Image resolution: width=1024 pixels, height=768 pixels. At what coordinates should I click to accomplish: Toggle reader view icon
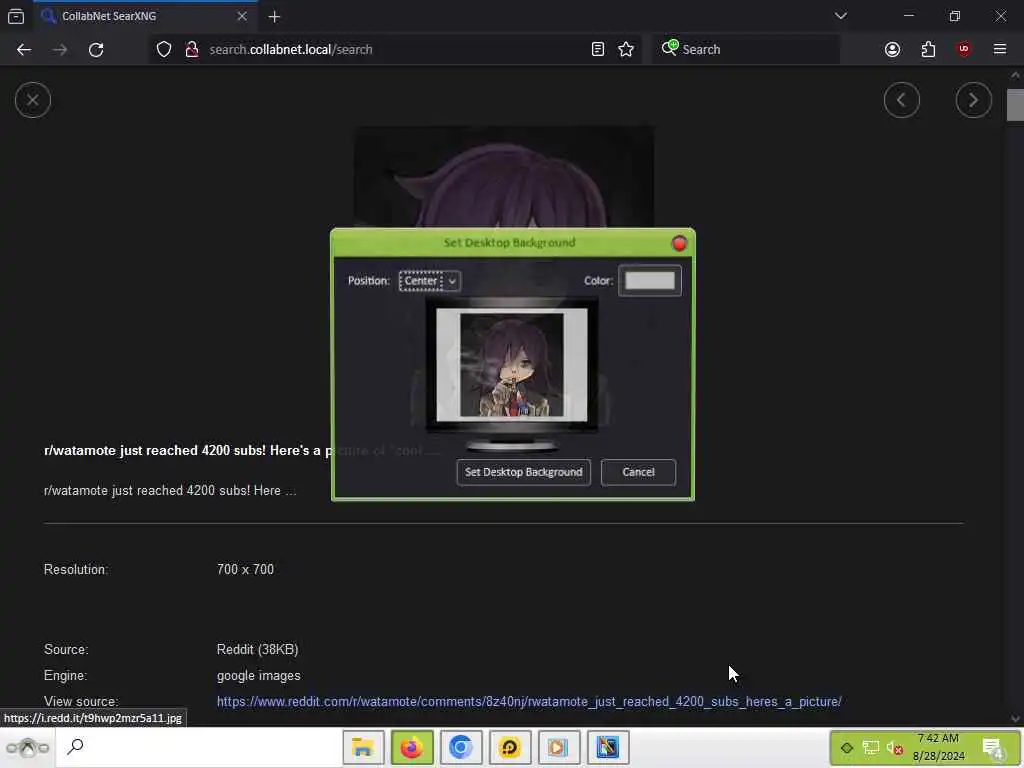(598, 49)
